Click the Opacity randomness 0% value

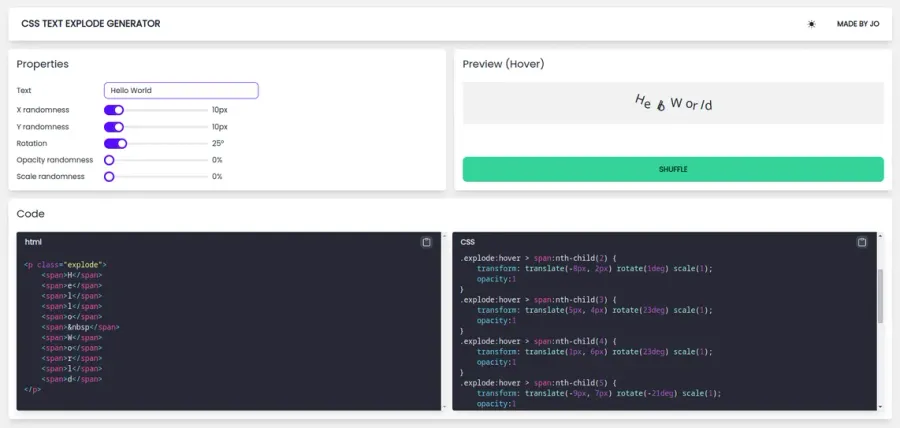(217, 160)
